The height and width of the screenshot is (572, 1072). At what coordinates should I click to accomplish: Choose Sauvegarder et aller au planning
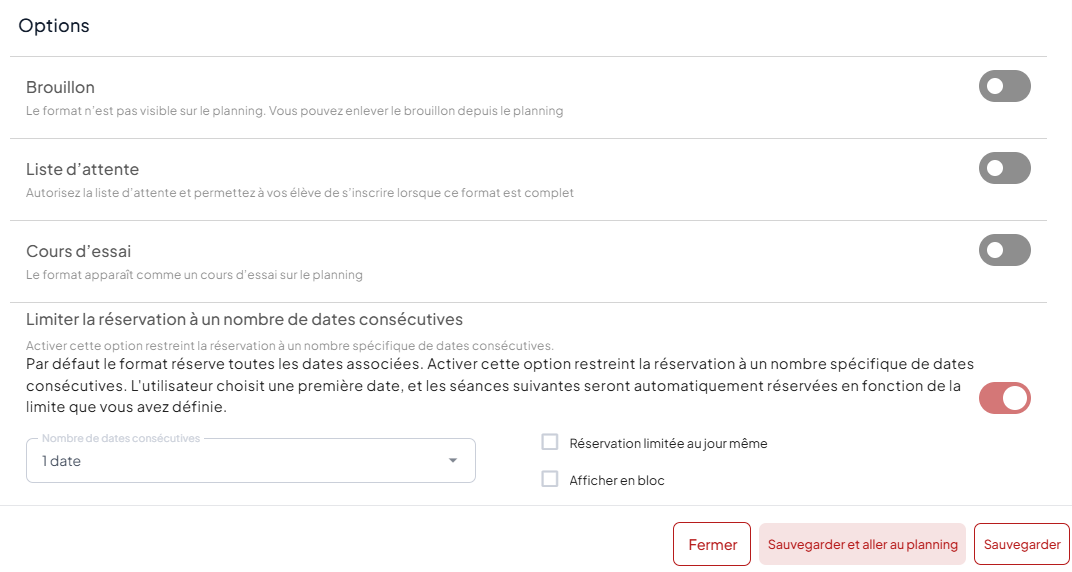[862, 544]
